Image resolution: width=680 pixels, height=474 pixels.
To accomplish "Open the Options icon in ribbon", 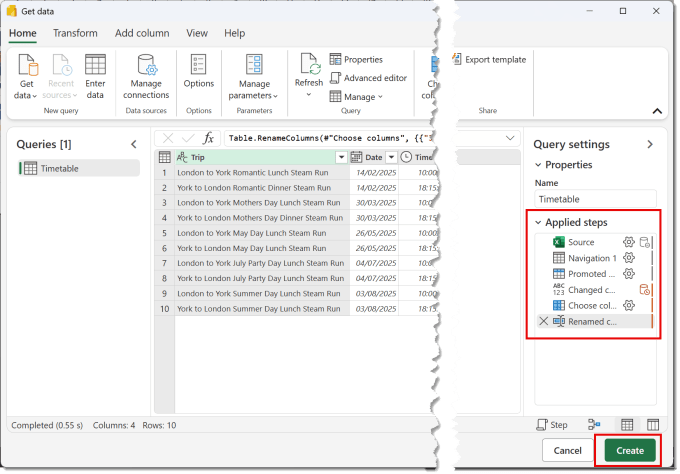I will tap(199, 65).
